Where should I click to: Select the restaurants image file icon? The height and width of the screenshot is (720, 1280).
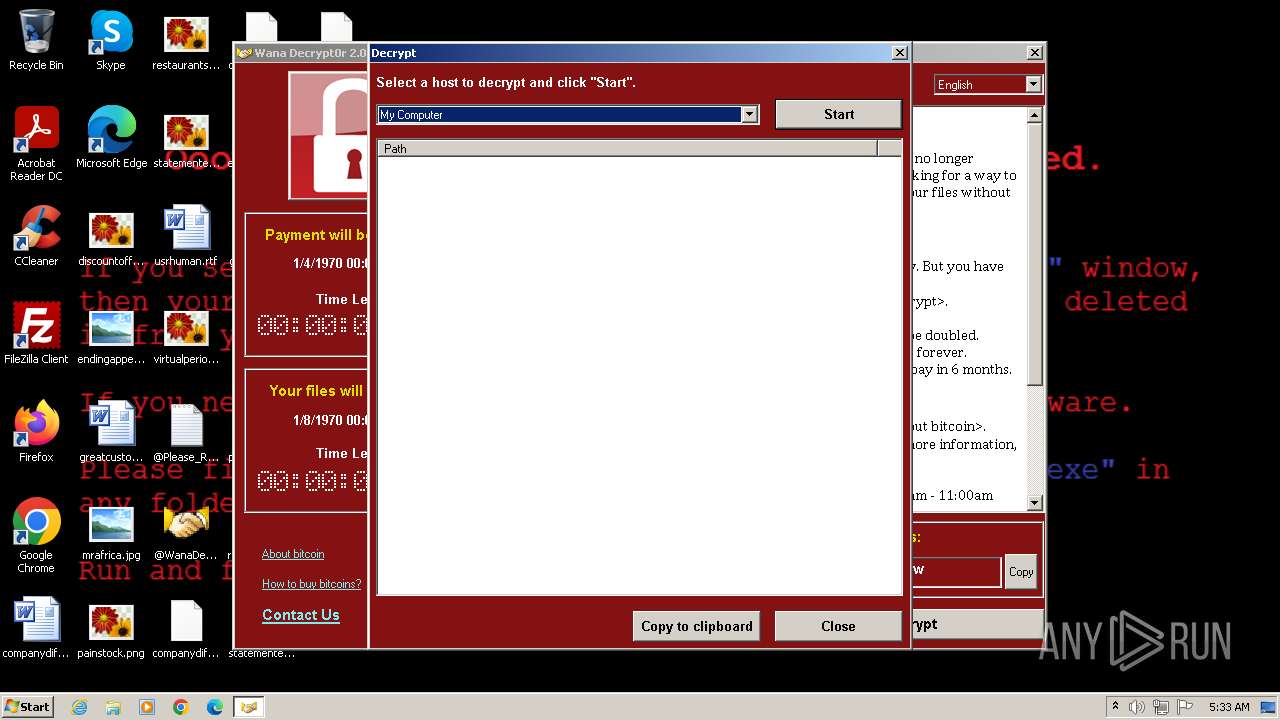click(x=186, y=42)
